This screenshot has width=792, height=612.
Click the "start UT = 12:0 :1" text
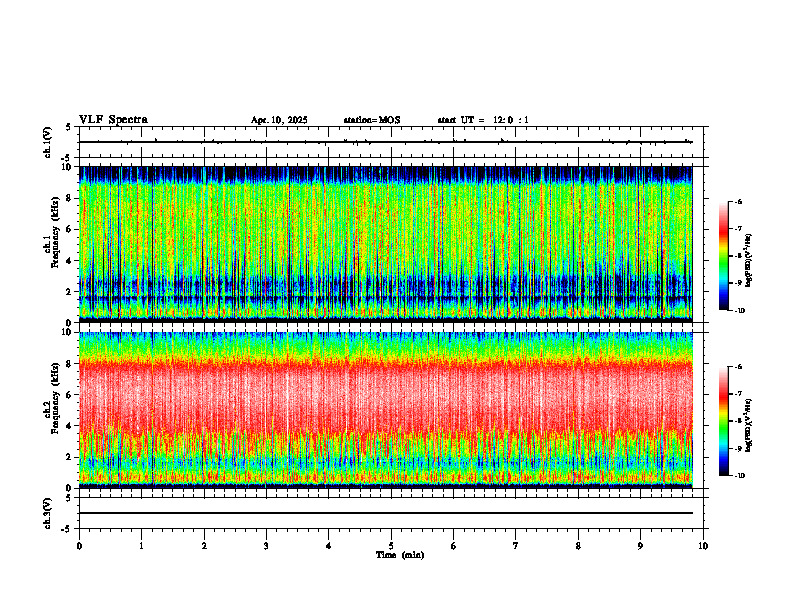click(x=483, y=120)
